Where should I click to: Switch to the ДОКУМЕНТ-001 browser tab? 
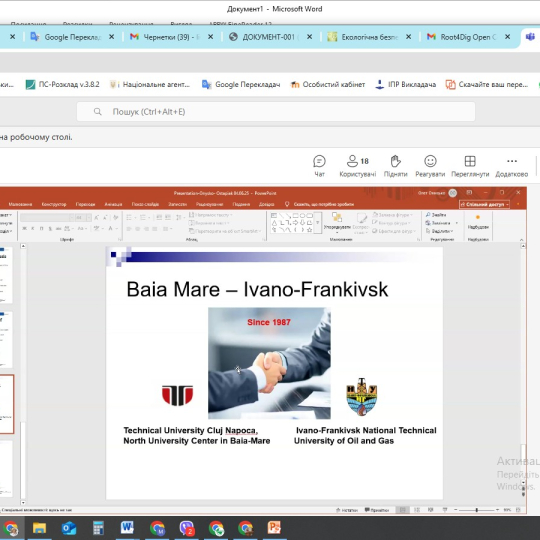271,37
